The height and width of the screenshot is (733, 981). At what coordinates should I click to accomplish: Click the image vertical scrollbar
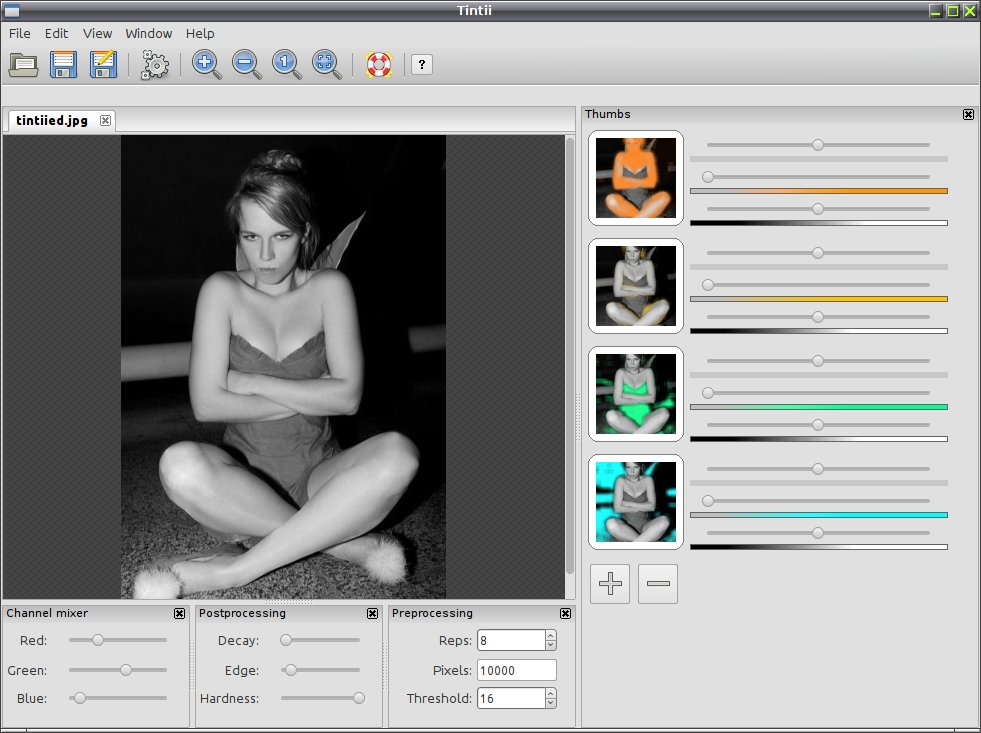point(569,355)
